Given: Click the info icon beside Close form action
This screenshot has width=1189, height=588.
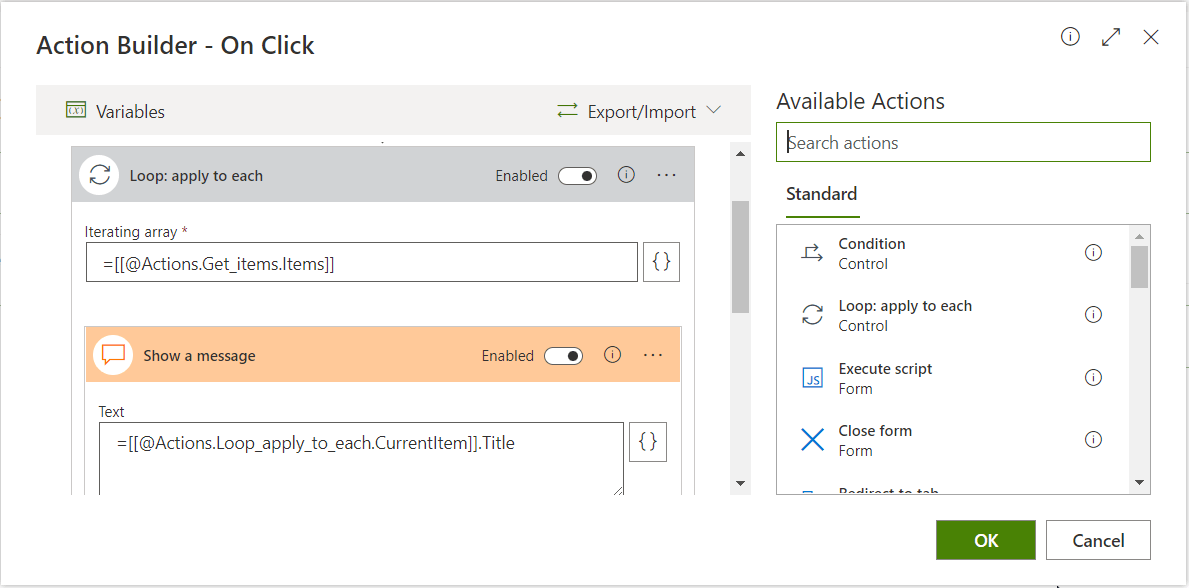Looking at the screenshot, I should 1093,439.
